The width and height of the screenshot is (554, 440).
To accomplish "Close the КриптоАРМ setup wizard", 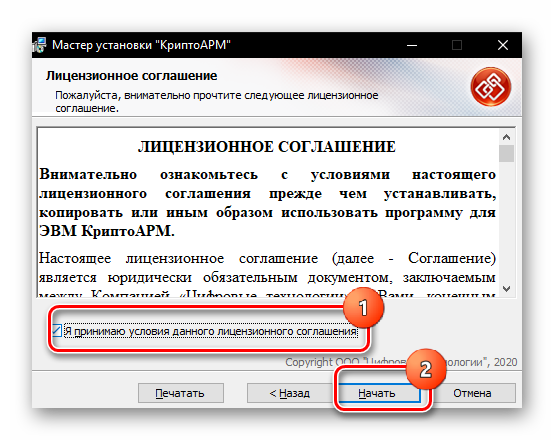I will [x=502, y=45].
